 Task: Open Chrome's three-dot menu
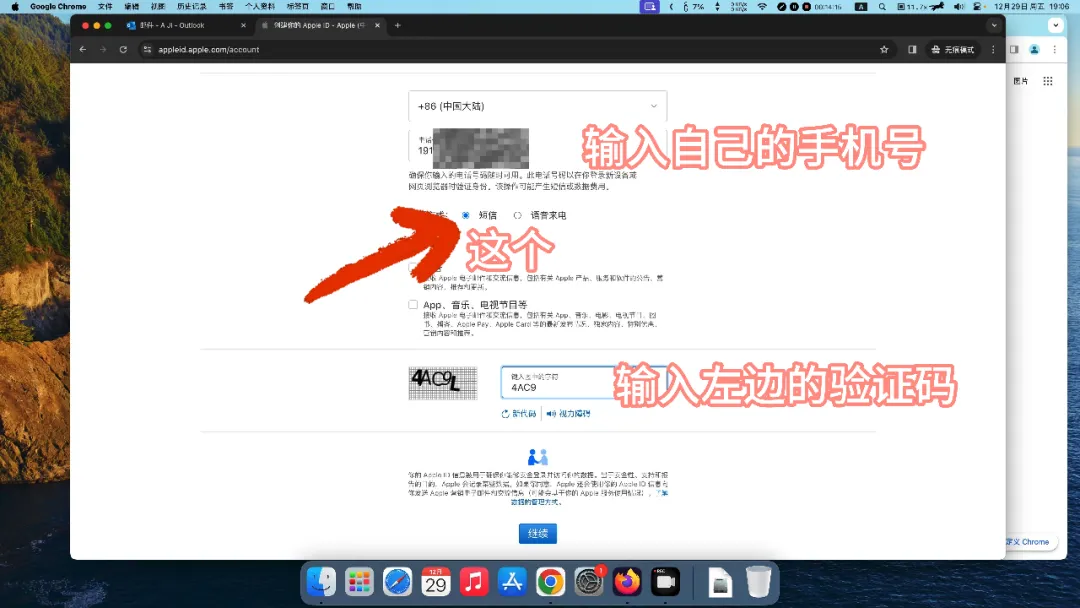(x=993, y=49)
